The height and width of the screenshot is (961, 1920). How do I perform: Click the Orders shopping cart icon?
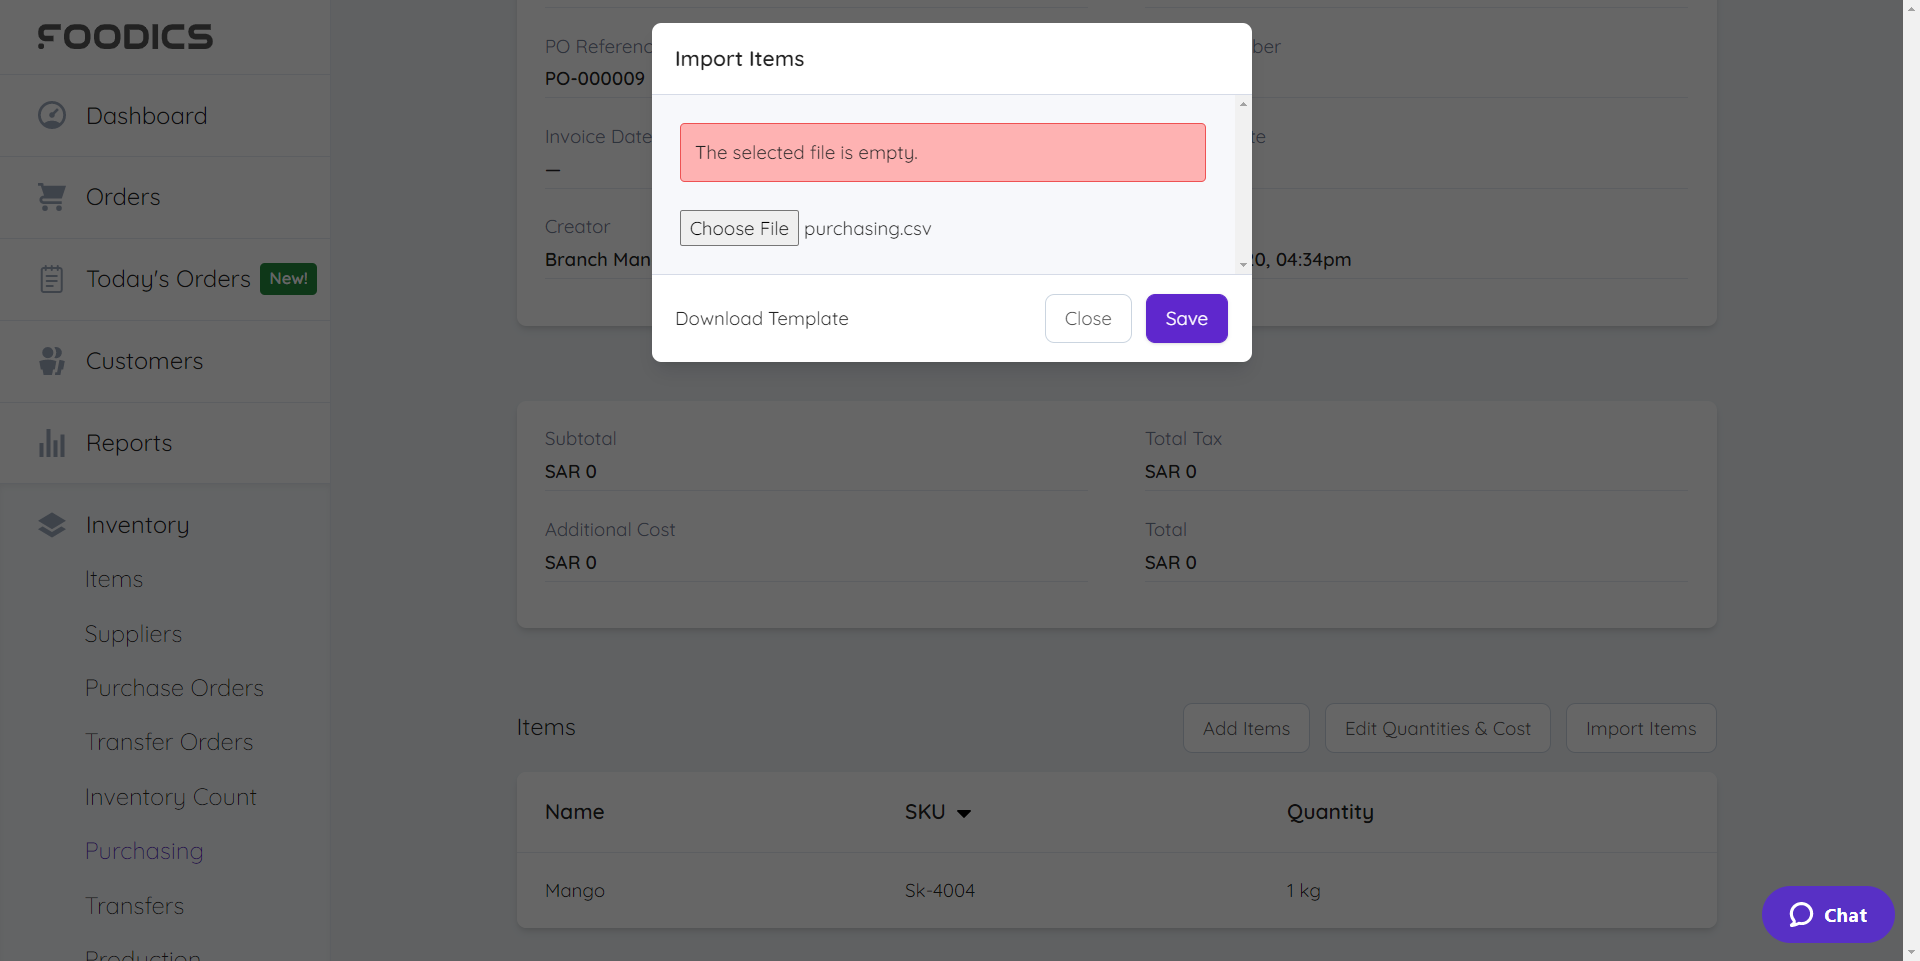tap(52, 197)
